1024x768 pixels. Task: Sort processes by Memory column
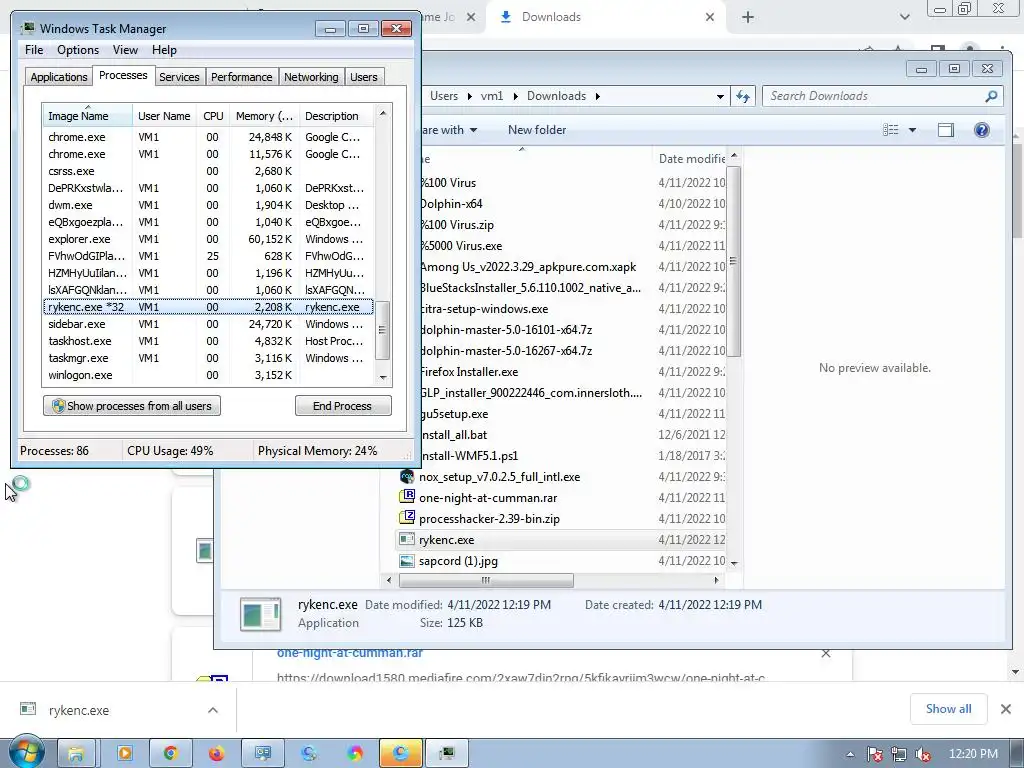[264, 116]
